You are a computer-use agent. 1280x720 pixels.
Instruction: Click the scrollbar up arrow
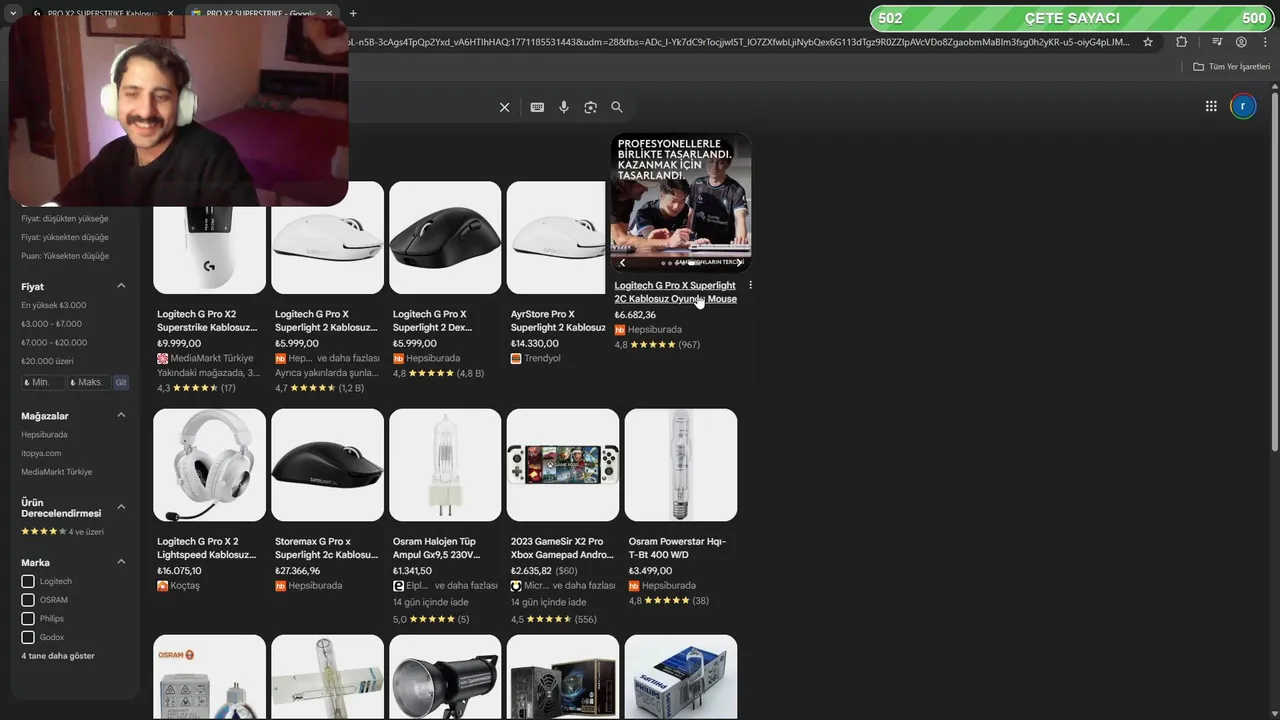coord(1274,87)
